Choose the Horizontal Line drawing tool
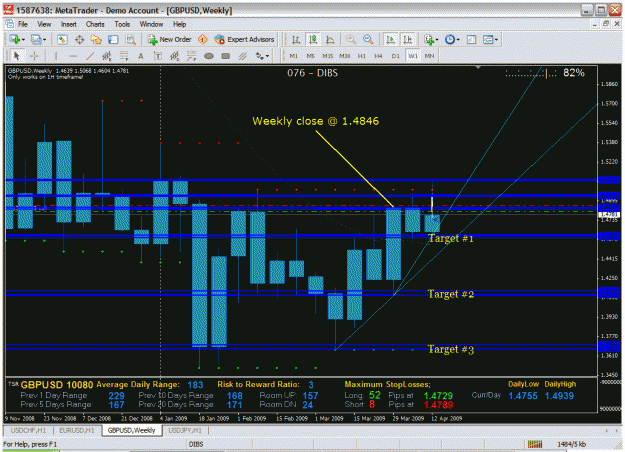Screen dimensions: 625x452 coord(73,56)
